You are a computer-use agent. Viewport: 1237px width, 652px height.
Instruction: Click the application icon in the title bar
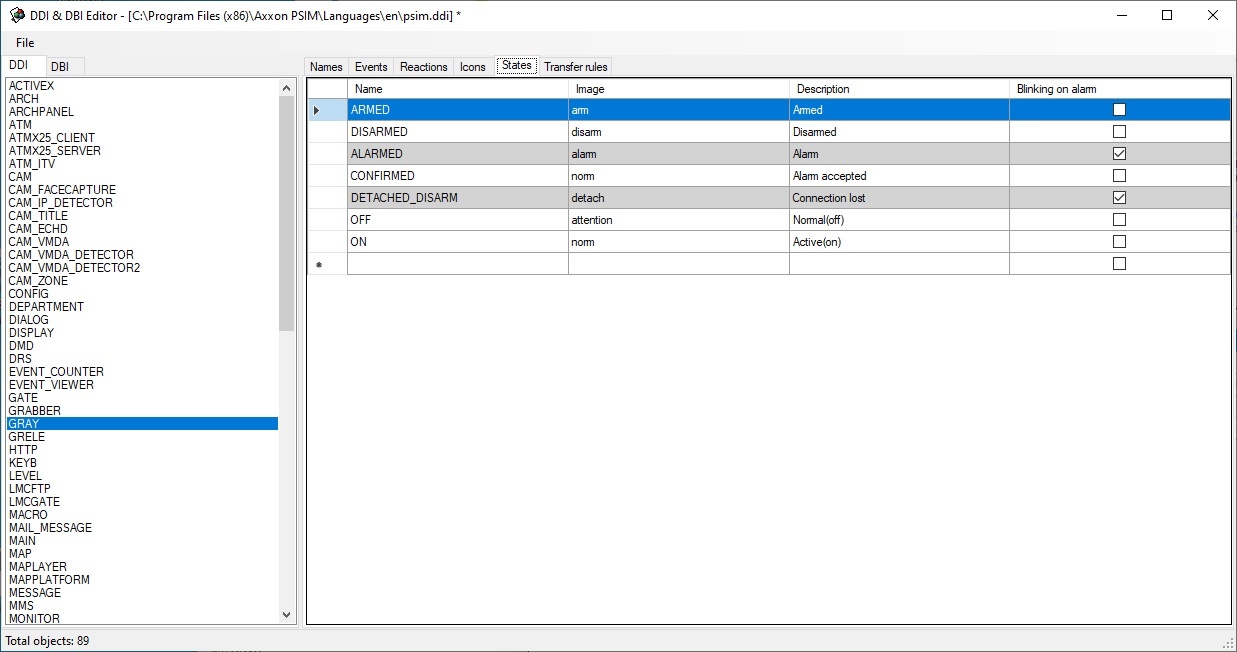point(17,15)
